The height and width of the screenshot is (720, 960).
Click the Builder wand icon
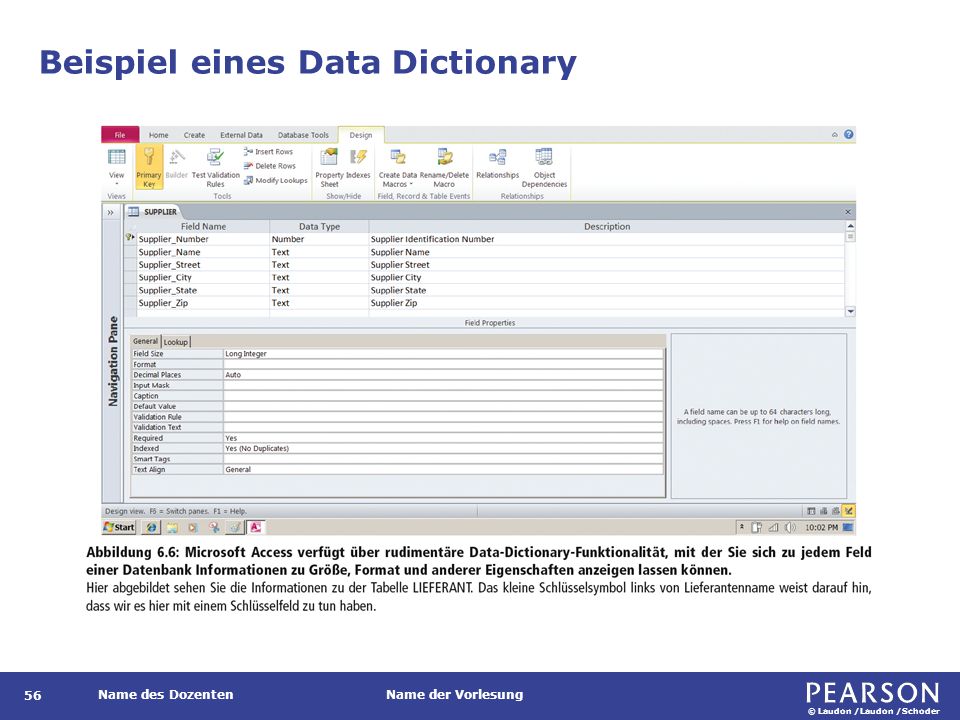click(x=177, y=157)
